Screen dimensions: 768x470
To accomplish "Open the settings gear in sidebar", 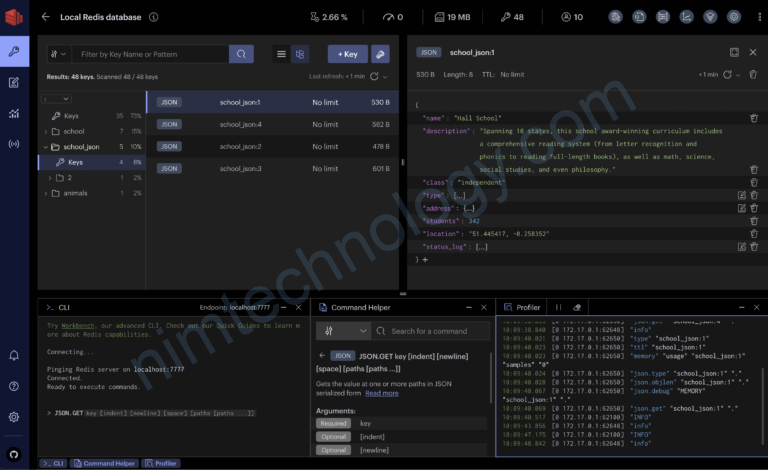I will click(14, 417).
